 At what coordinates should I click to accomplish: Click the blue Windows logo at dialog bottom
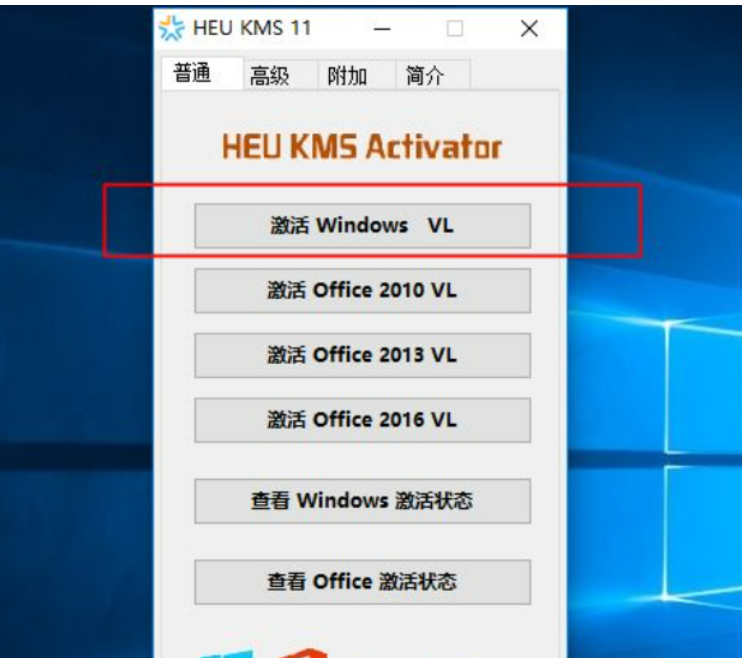tap(226, 654)
